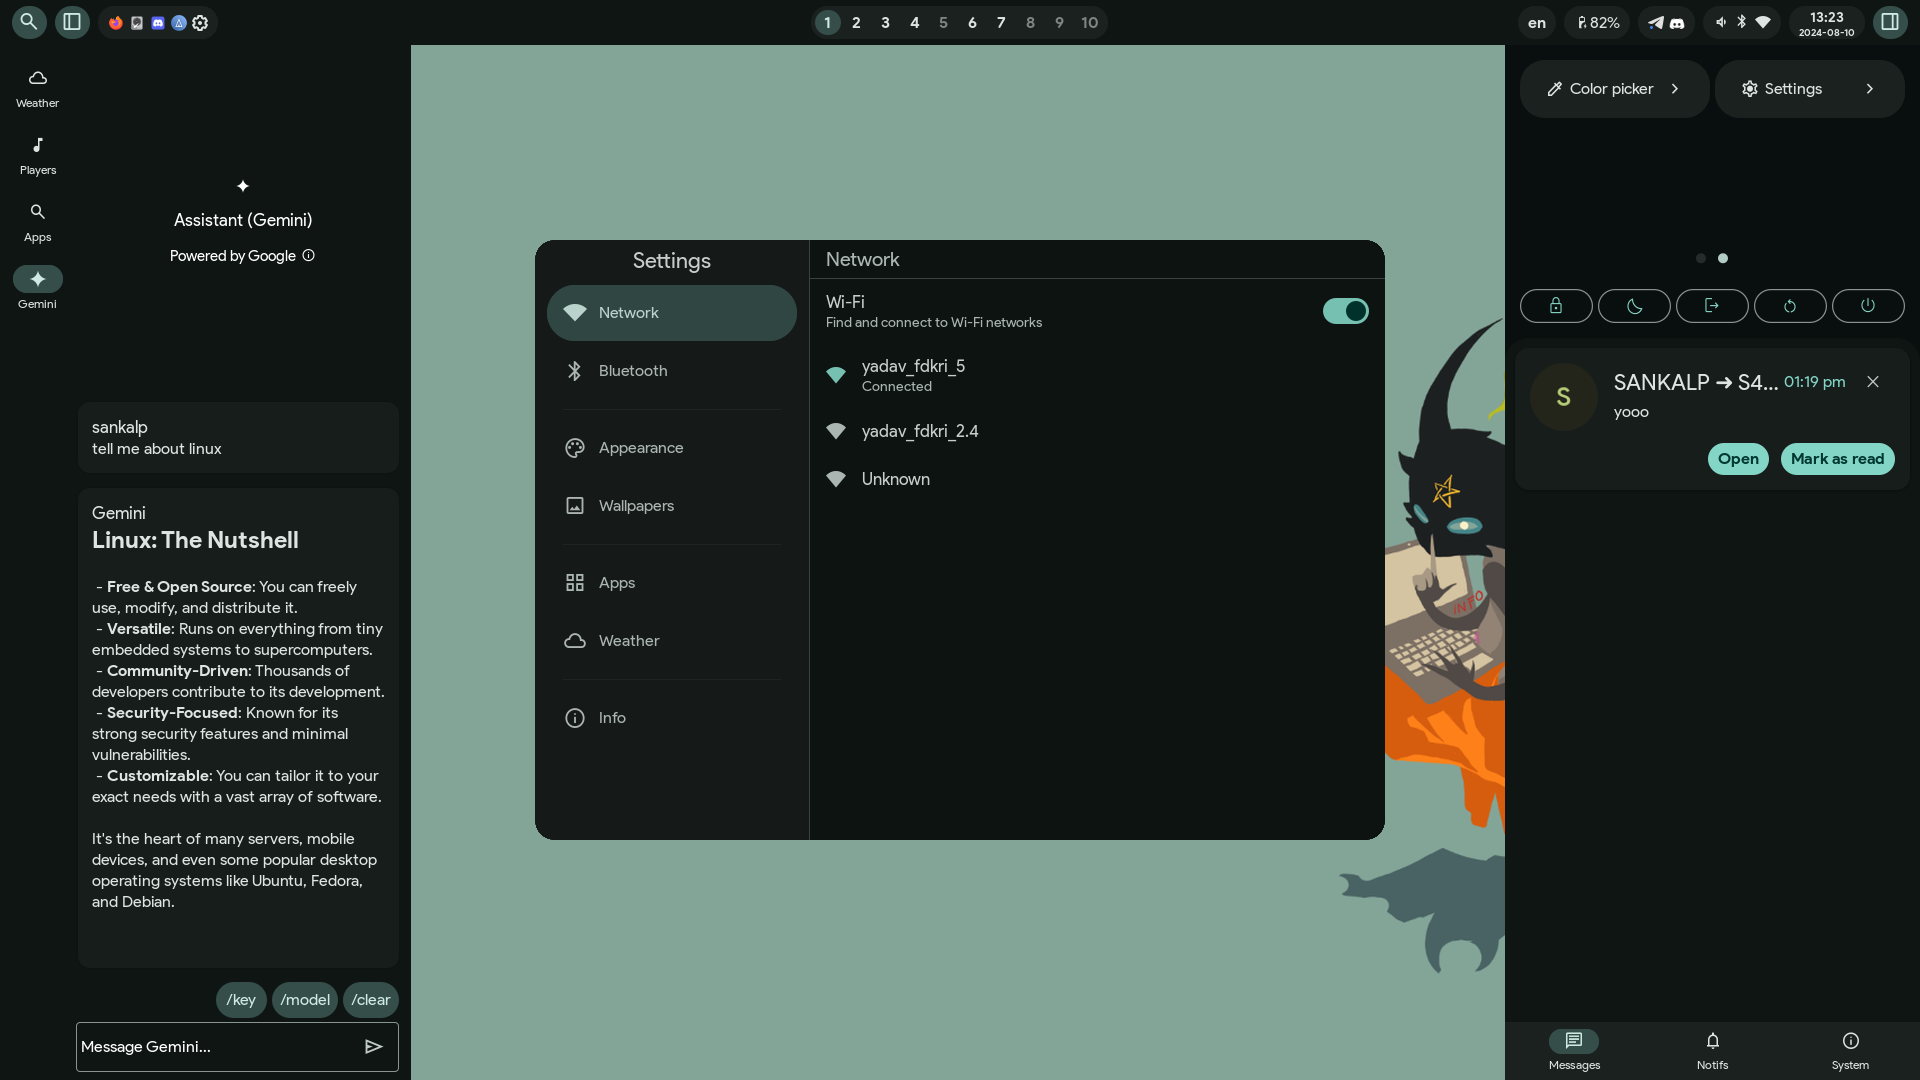Click the volume speaker icon in top bar
Viewport: 1920px width, 1080px height.
coord(1720,22)
